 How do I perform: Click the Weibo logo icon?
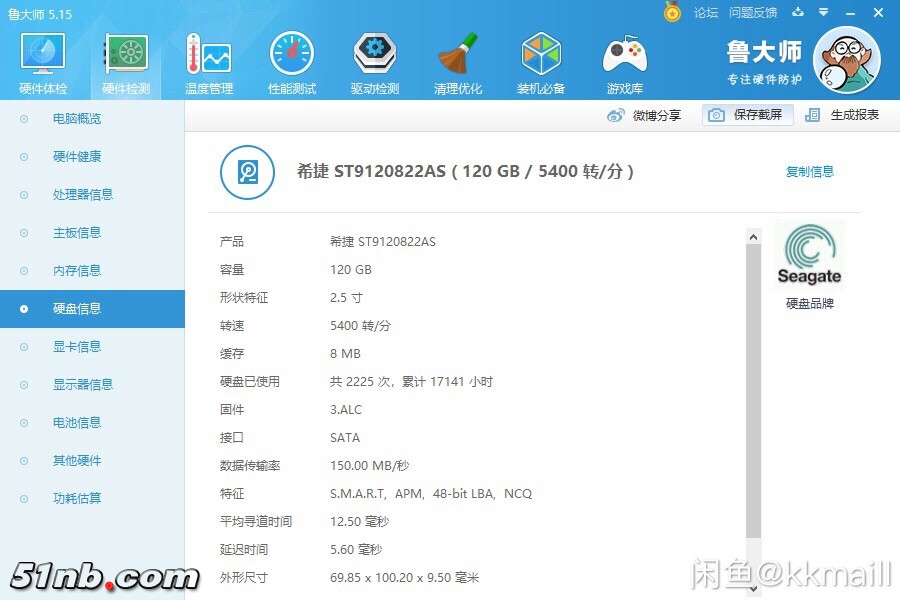tap(616, 115)
